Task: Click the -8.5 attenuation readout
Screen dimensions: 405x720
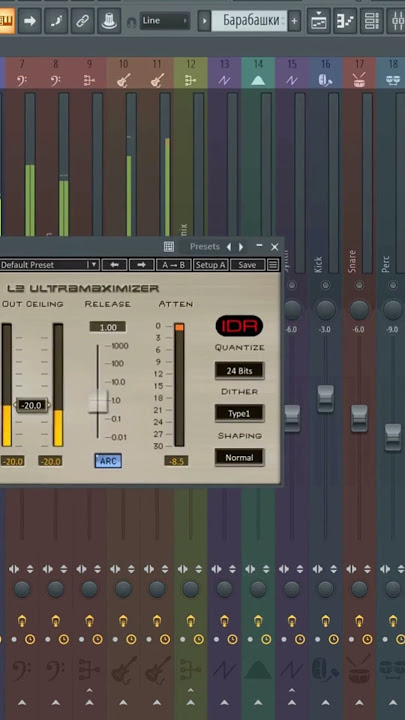Action: click(176, 461)
